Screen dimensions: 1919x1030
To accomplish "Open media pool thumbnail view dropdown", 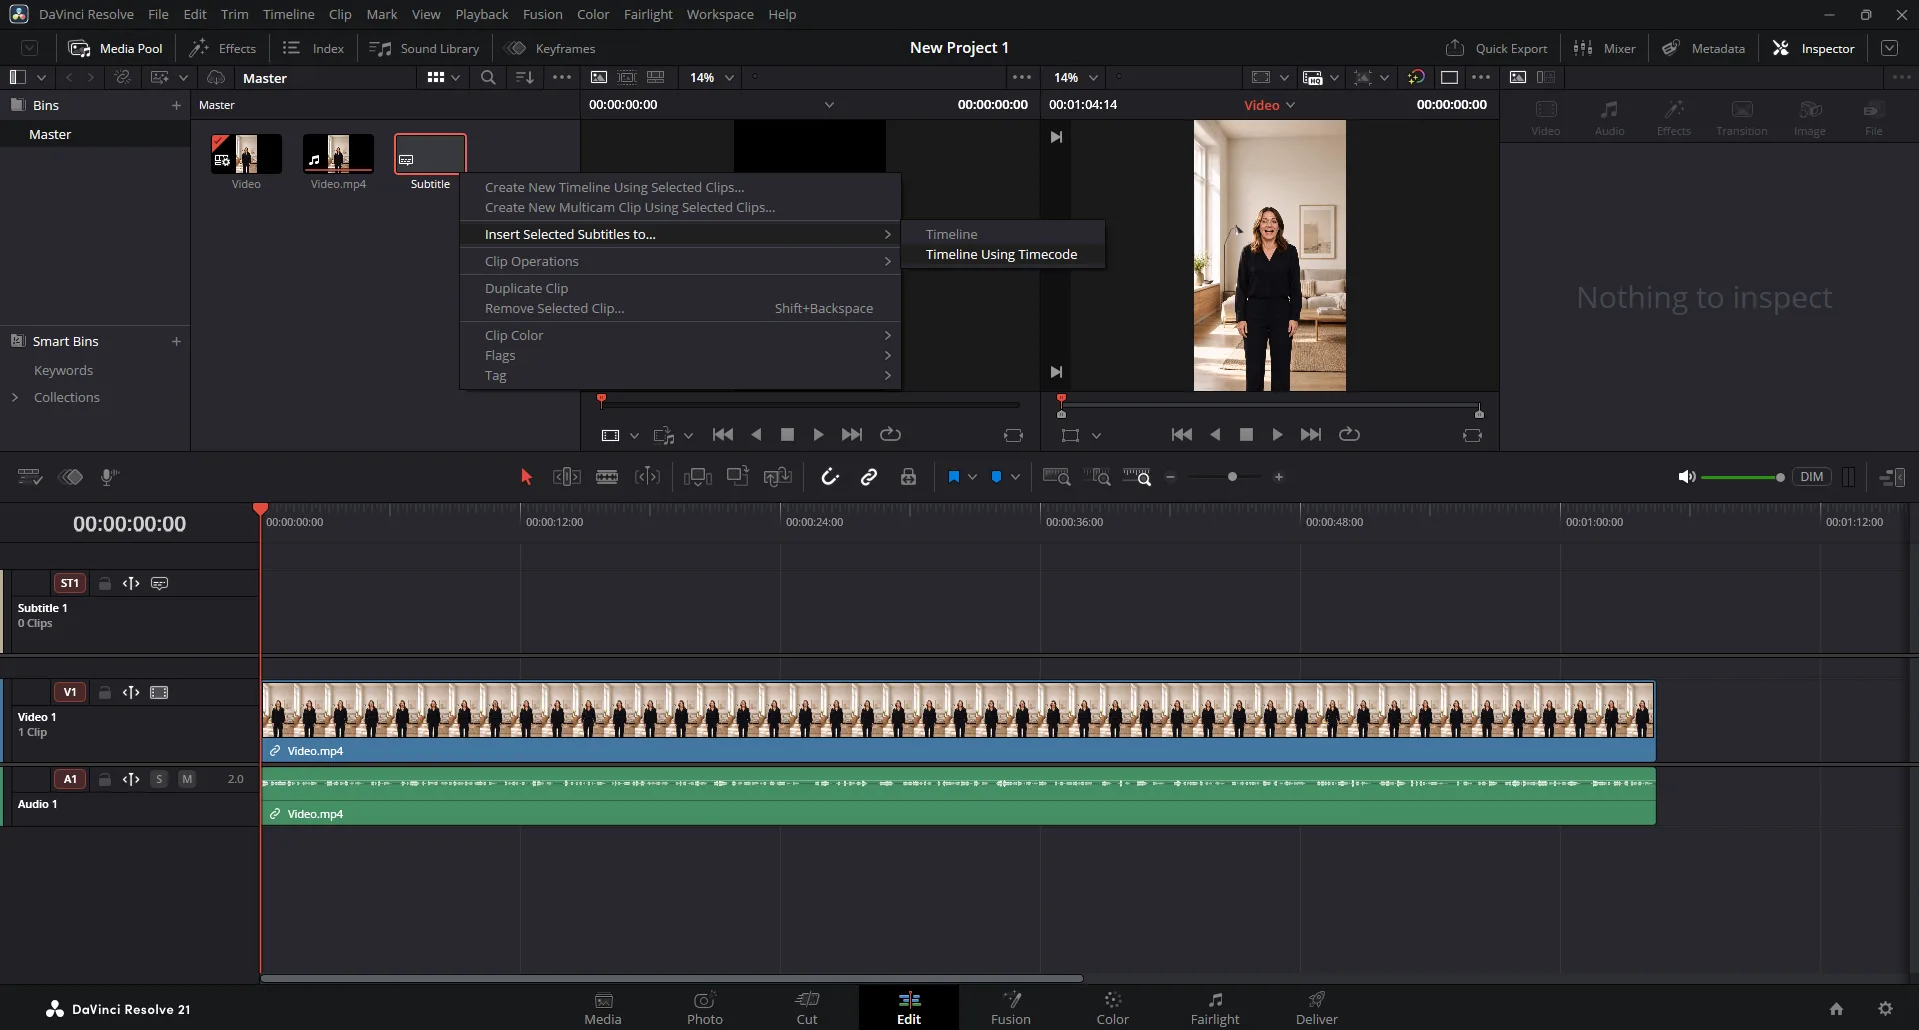I will pyautogui.click(x=444, y=77).
